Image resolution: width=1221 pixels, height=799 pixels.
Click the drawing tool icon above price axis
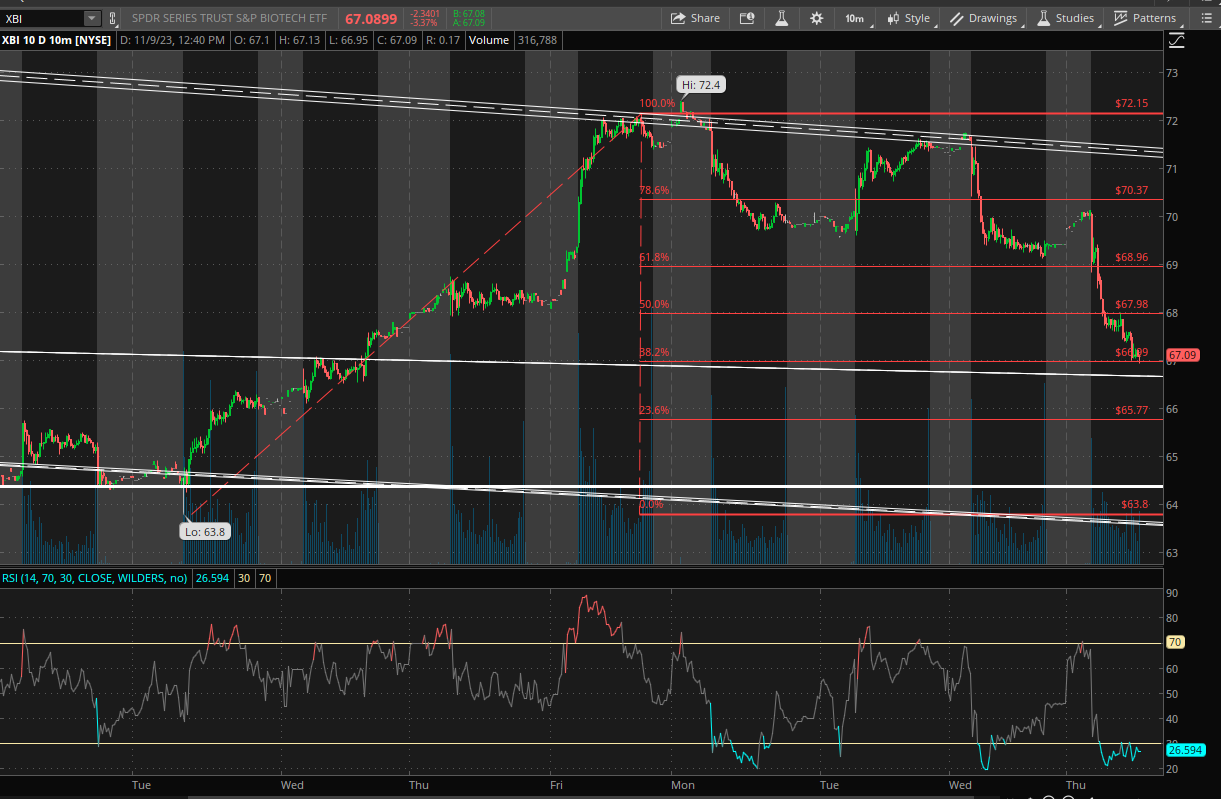[x=1176, y=41]
